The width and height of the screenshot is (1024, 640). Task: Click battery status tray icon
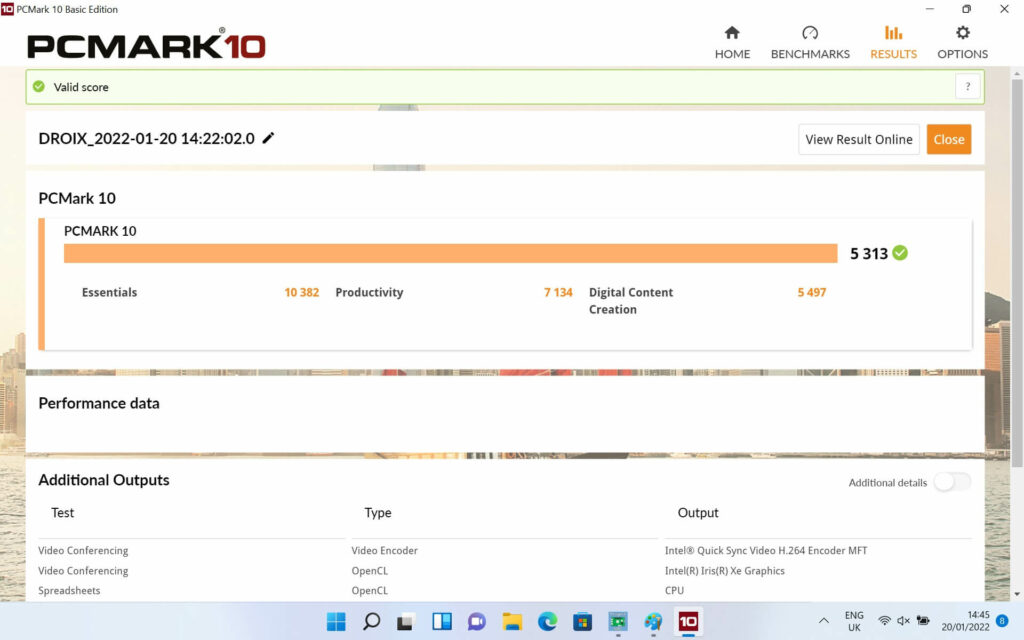923,620
